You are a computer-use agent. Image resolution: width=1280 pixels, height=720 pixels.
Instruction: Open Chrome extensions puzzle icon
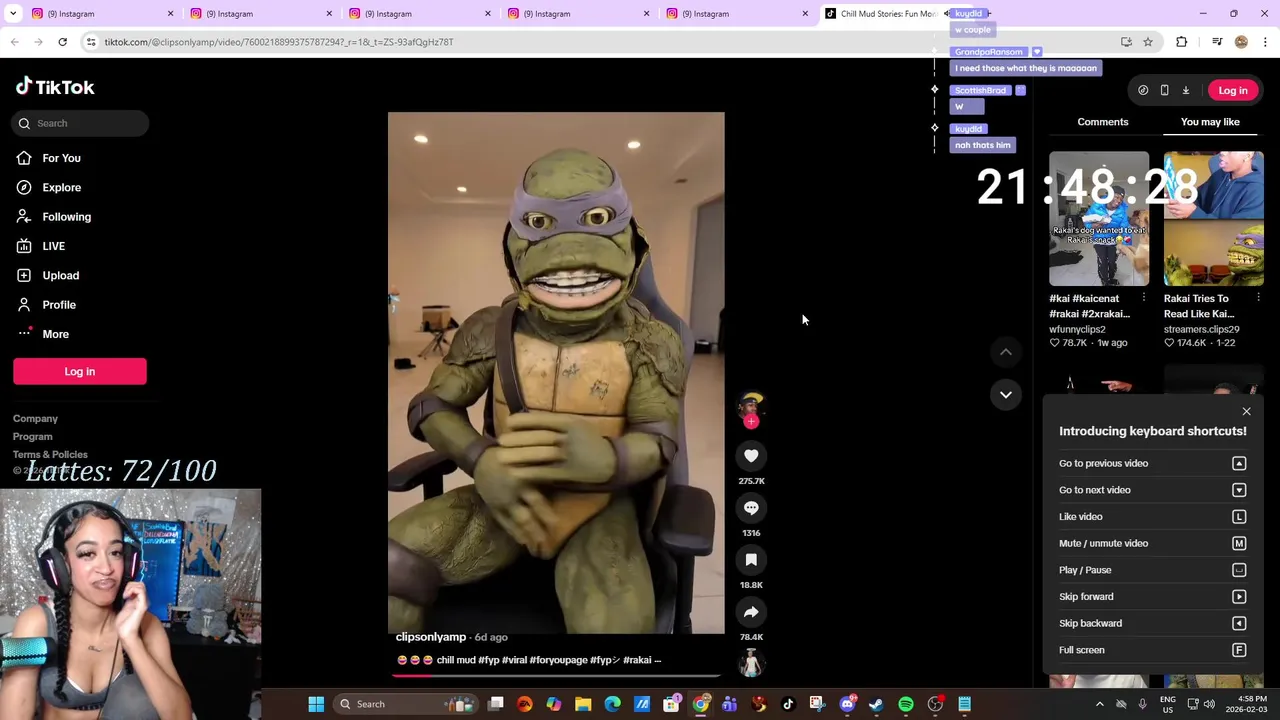pos(1182,42)
